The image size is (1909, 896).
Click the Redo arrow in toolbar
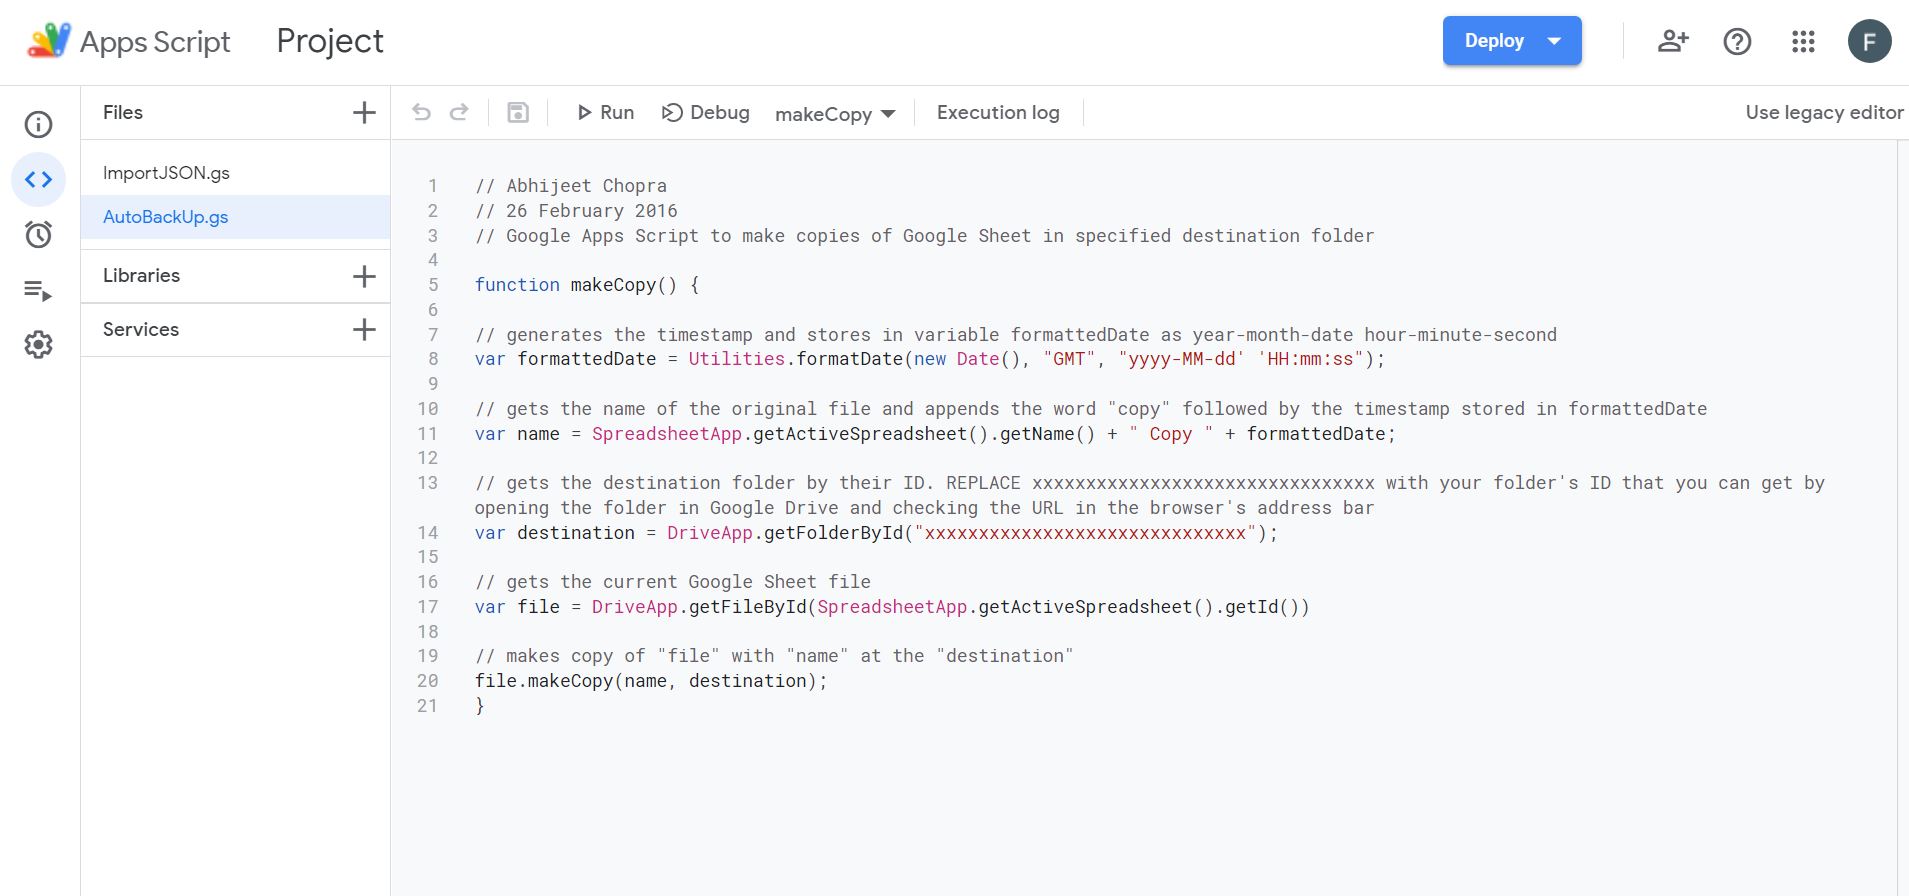(x=459, y=112)
